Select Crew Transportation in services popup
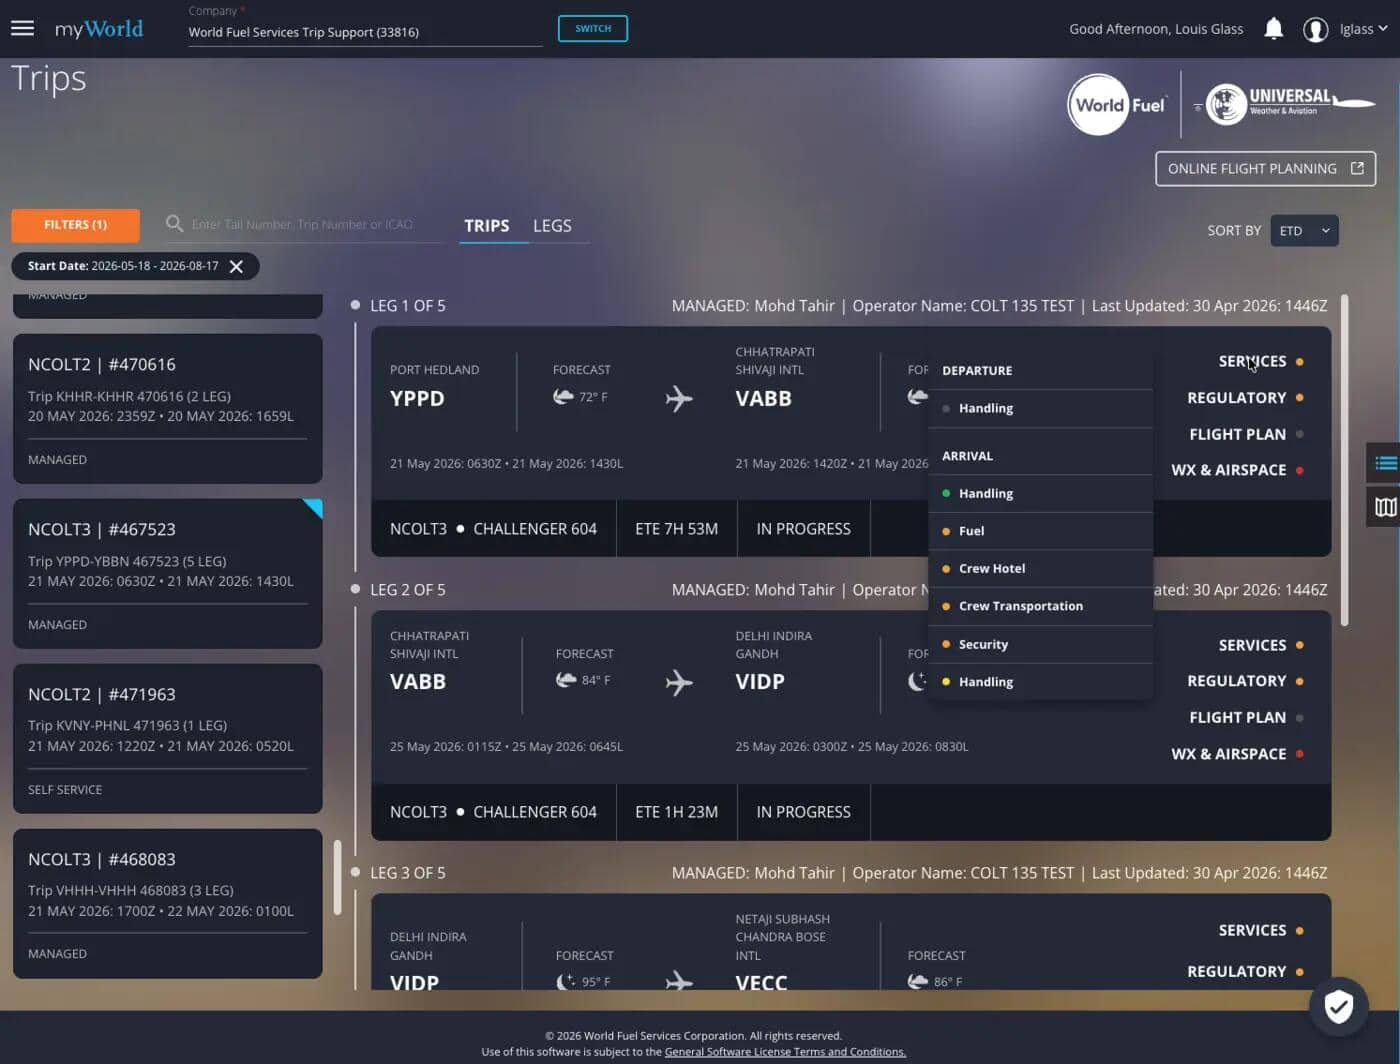 pyautogui.click(x=1040, y=606)
